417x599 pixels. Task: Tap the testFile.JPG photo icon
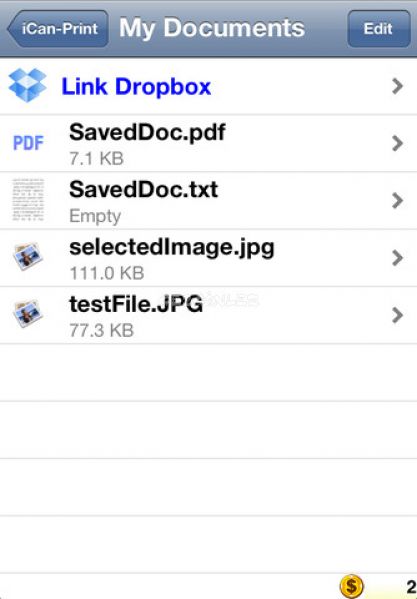[x=27, y=314]
